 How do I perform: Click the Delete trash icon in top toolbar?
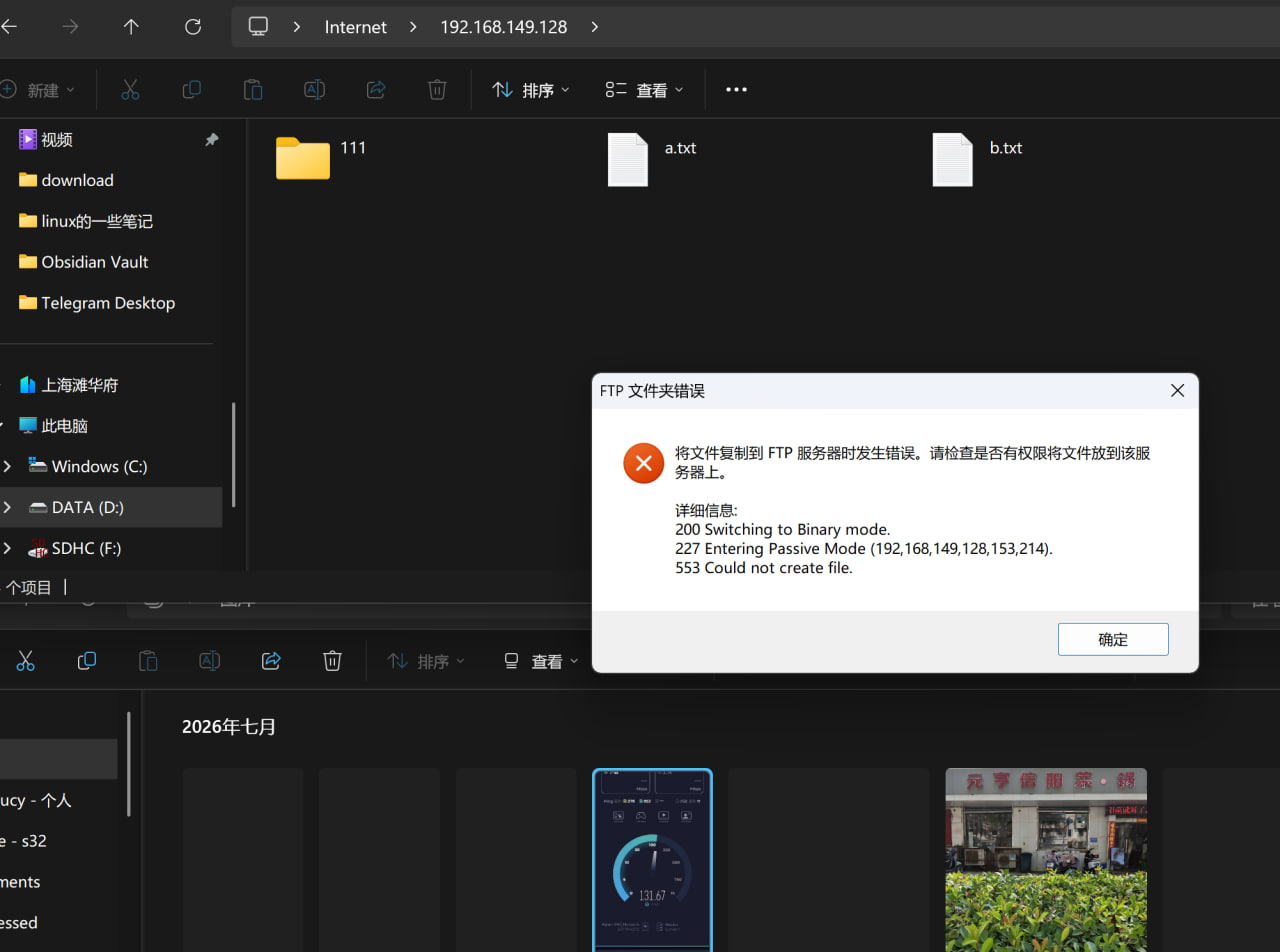437,89
